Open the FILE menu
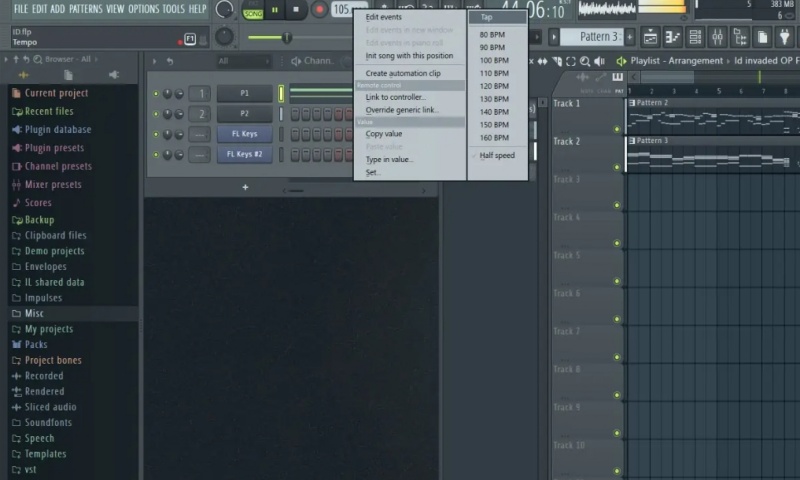The height and width of the screenshot is (480, 800). 21,9
